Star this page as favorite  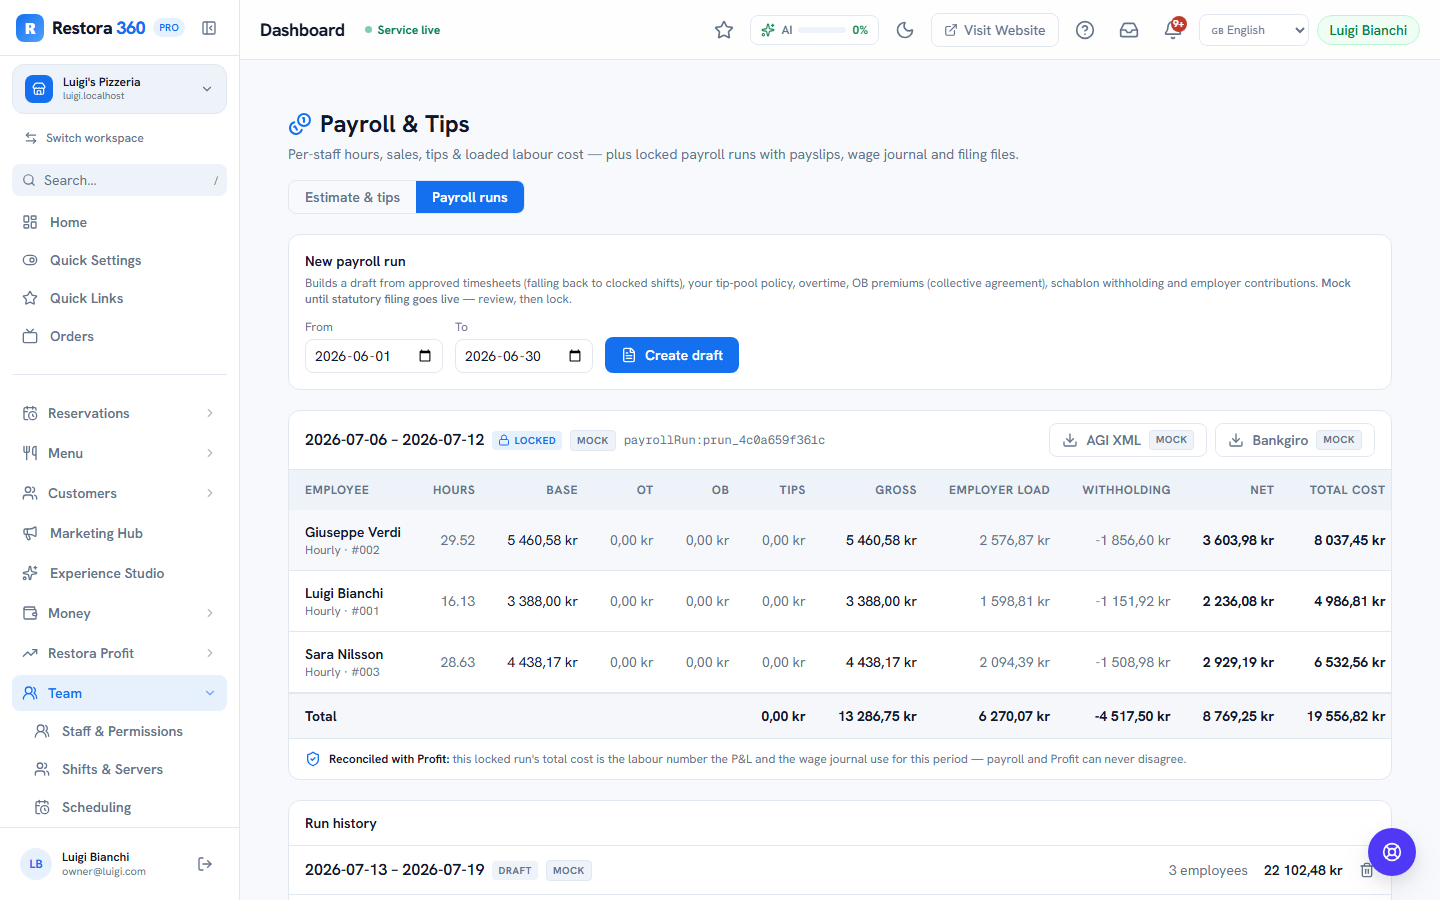(724, 30)
